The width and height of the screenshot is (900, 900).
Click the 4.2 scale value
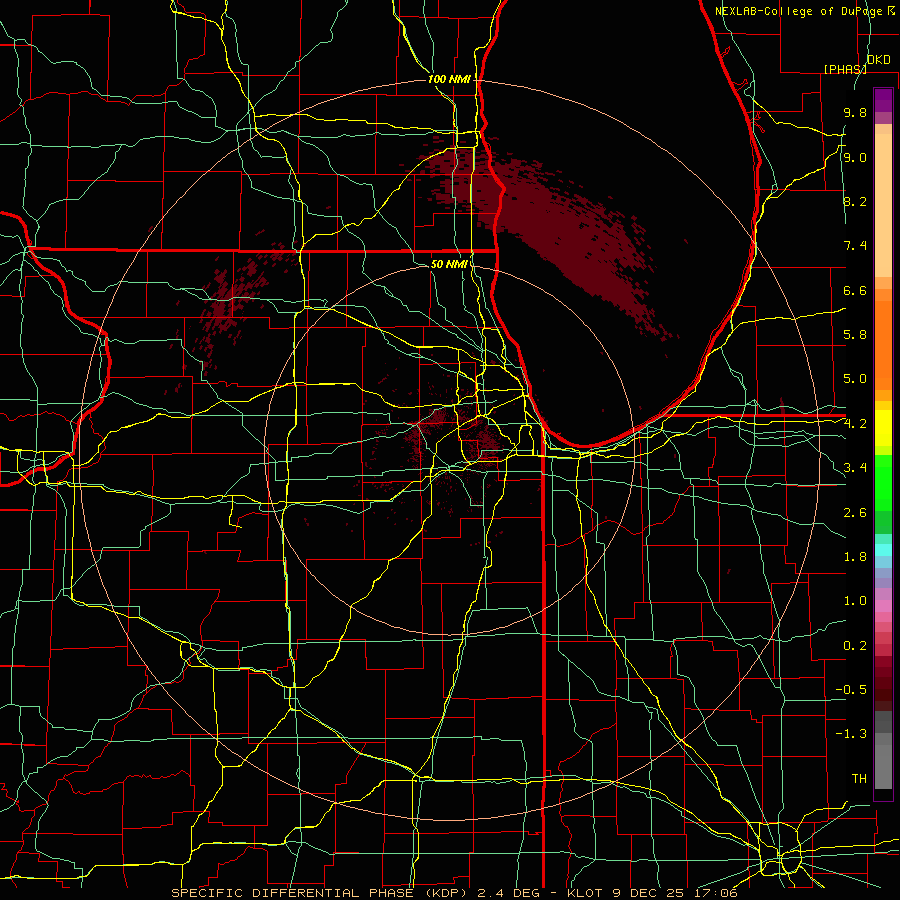coord(855,424)
